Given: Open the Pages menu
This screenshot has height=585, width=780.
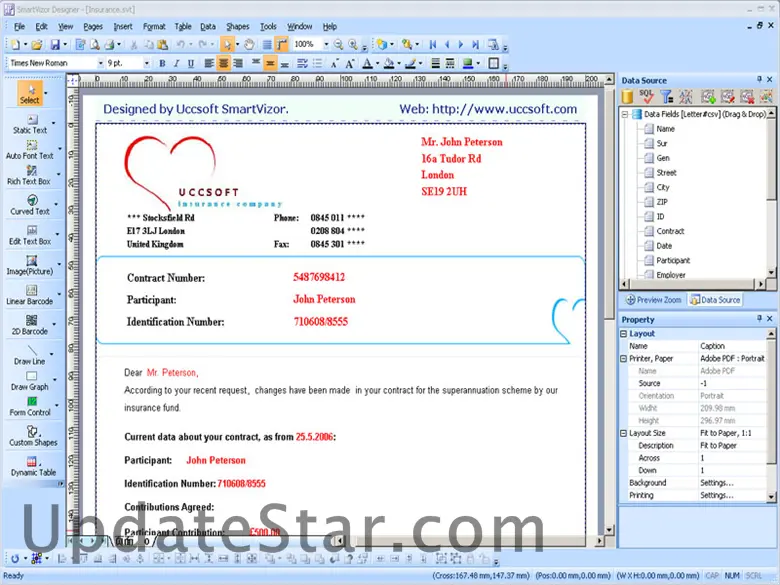Looking at the screenshot, I should (93, 26).
